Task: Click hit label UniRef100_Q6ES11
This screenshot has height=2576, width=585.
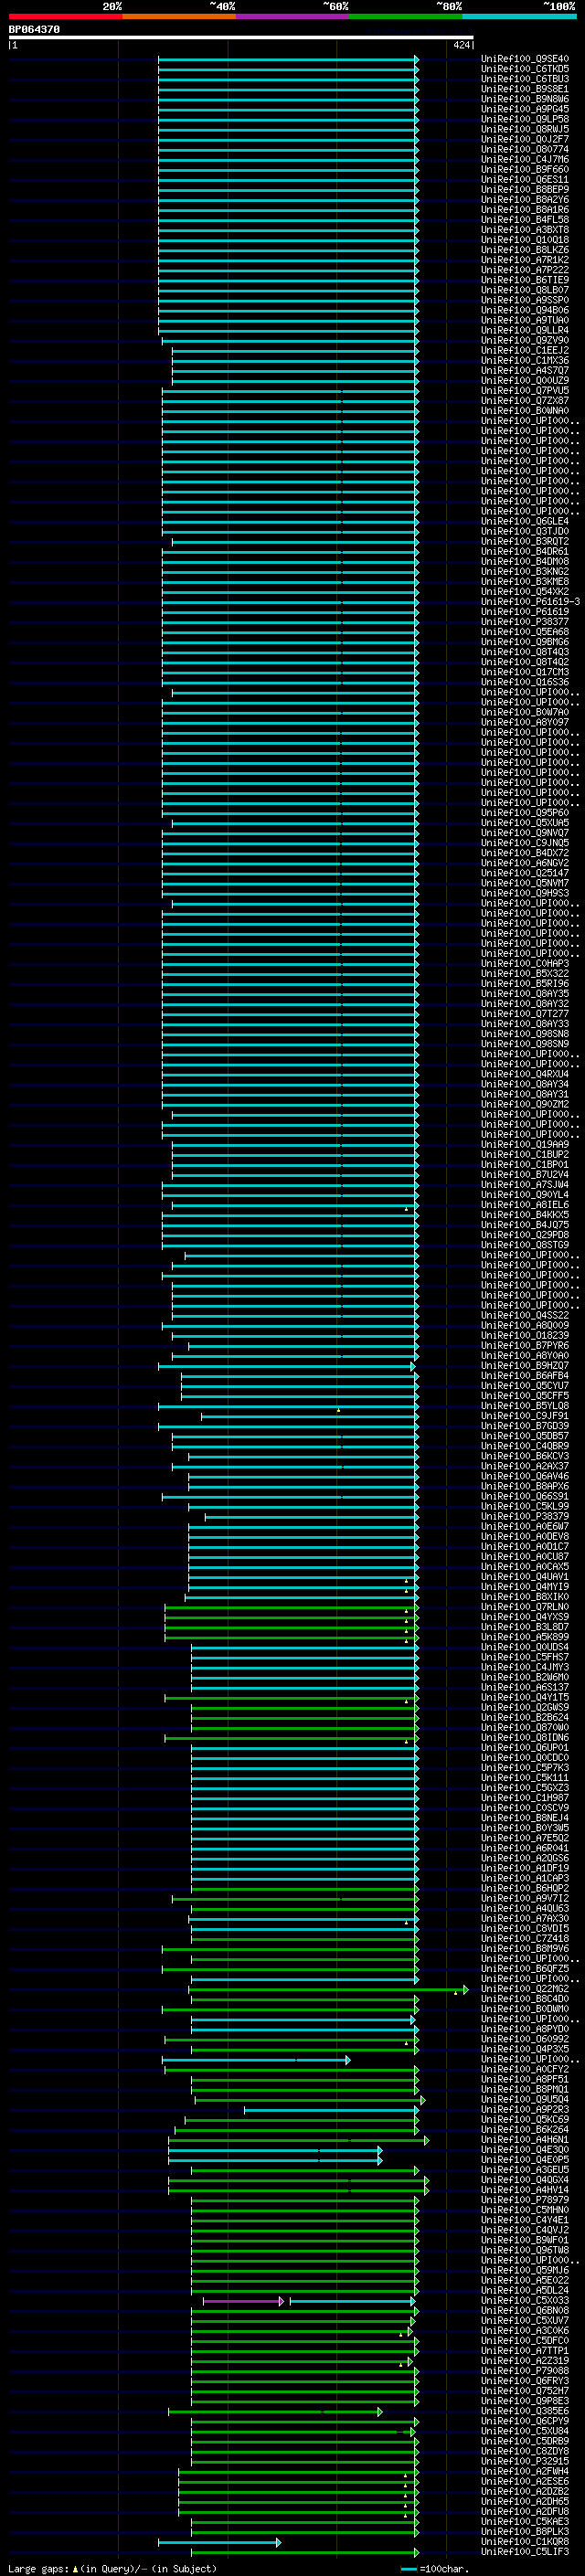Action: [x=525, y=179]
